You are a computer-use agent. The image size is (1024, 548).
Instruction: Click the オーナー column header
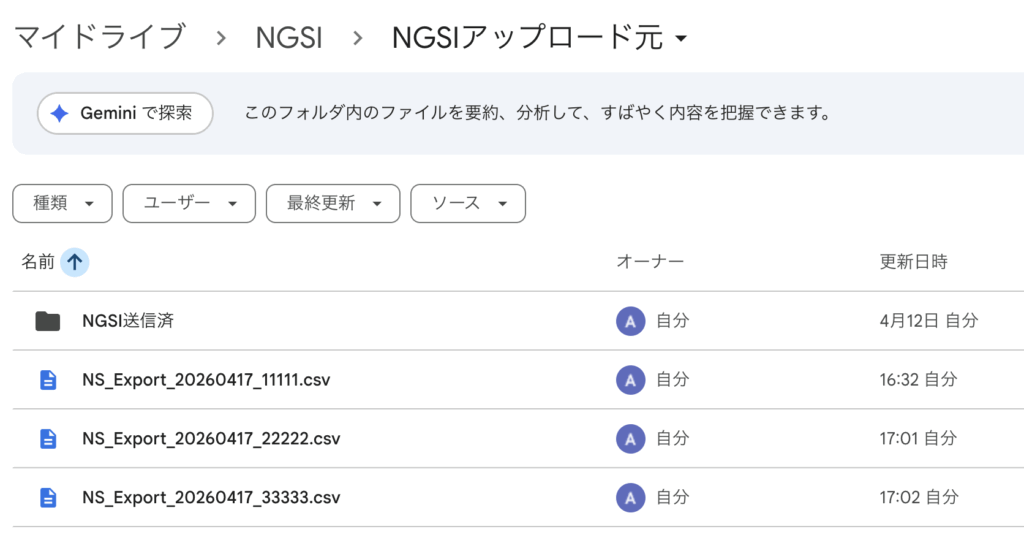(x=650, y=262)
